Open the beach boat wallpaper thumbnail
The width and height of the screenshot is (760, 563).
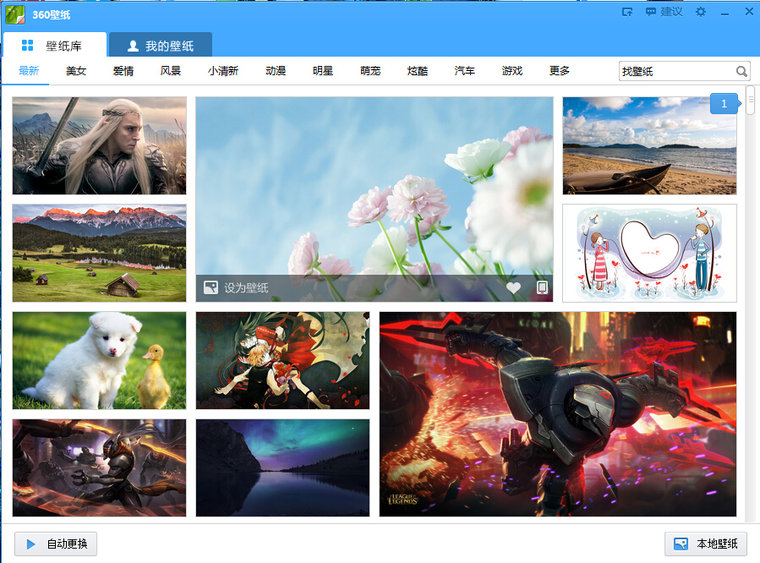pyautogui.click(x=649, y=145)
